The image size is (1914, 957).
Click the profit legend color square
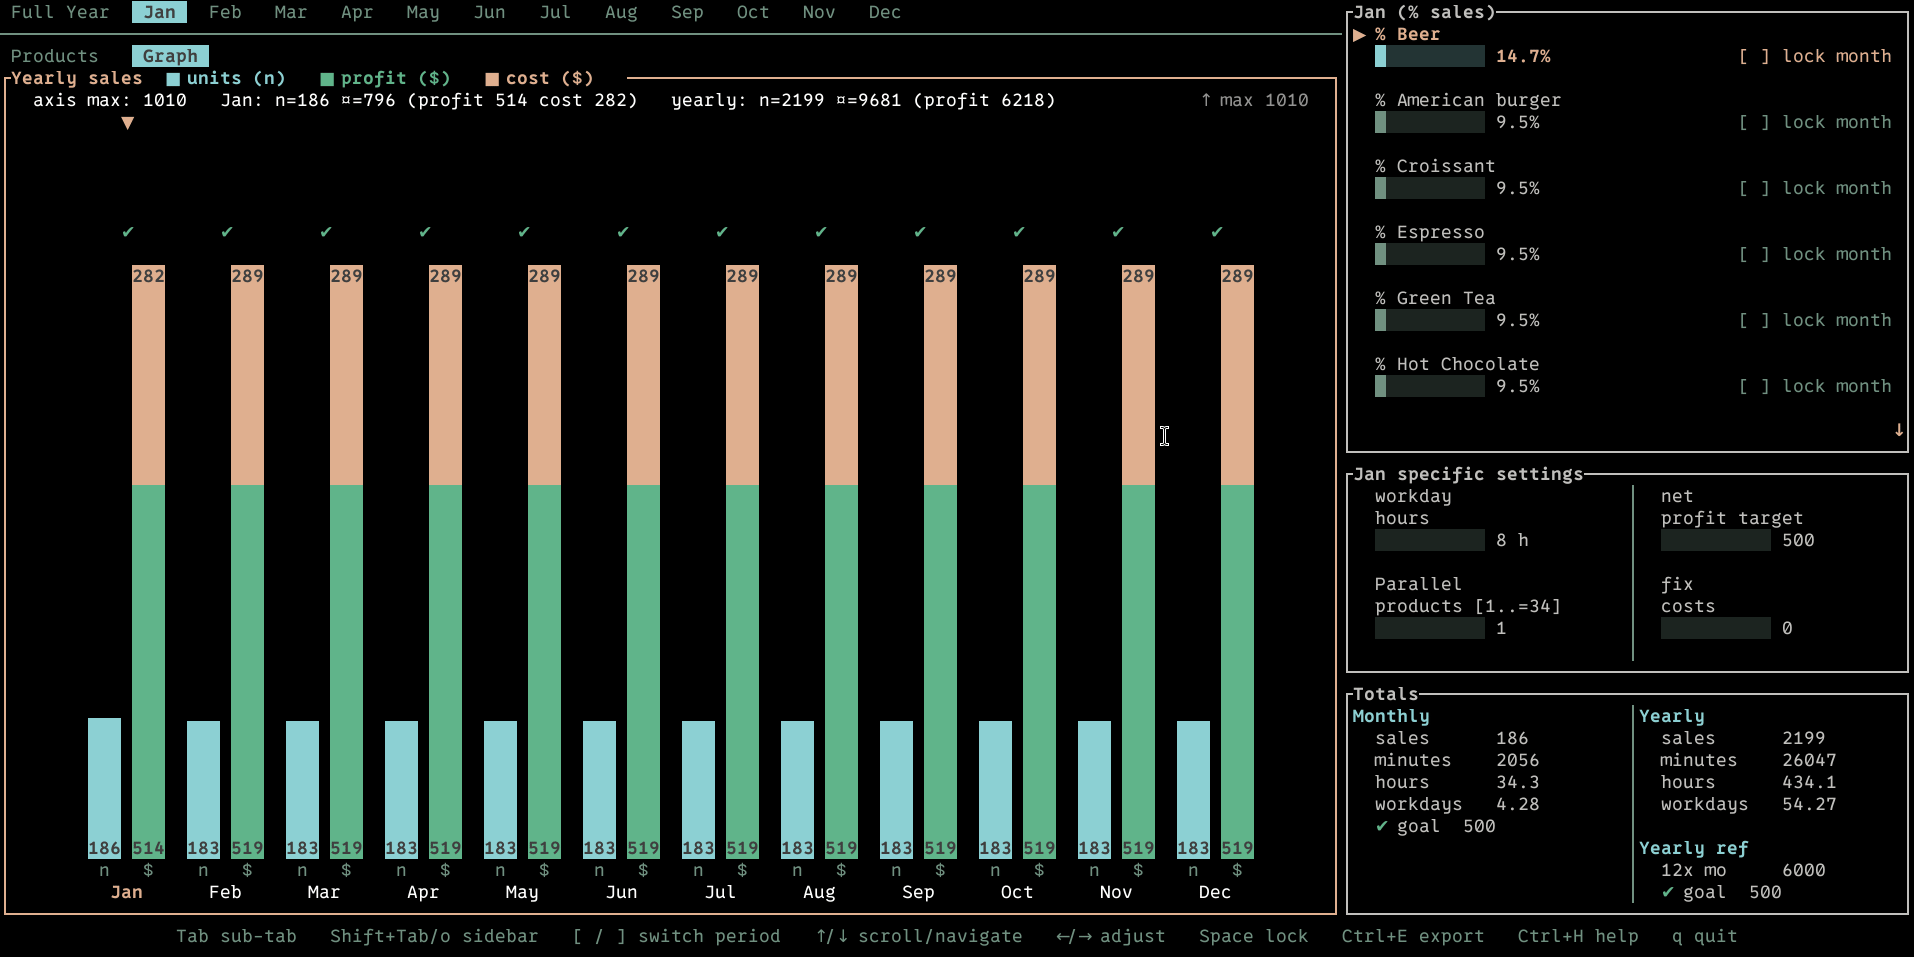327,79
